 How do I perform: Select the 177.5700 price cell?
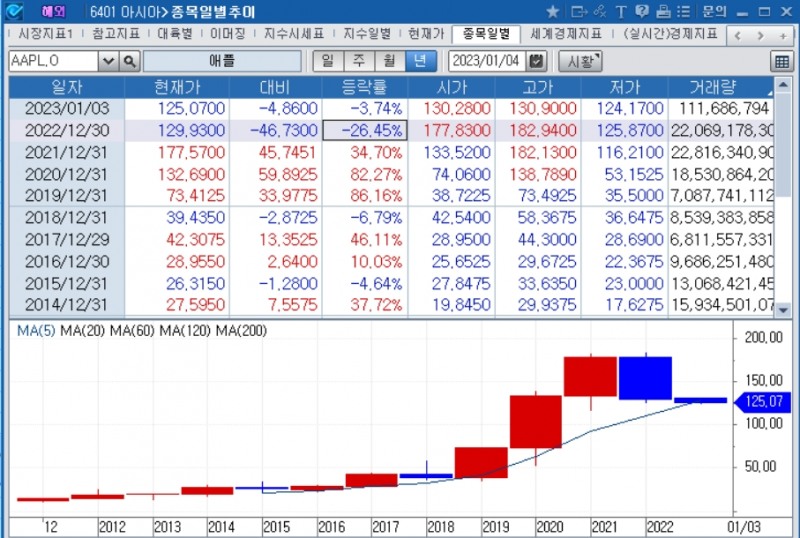(x=177, y=153)
